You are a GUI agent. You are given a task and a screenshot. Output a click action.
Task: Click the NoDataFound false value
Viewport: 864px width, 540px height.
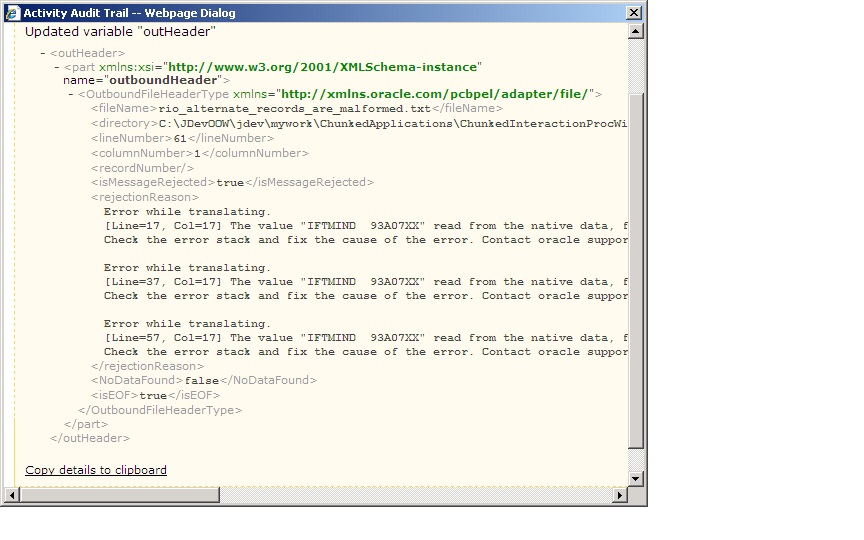click(x=202, y=381)
